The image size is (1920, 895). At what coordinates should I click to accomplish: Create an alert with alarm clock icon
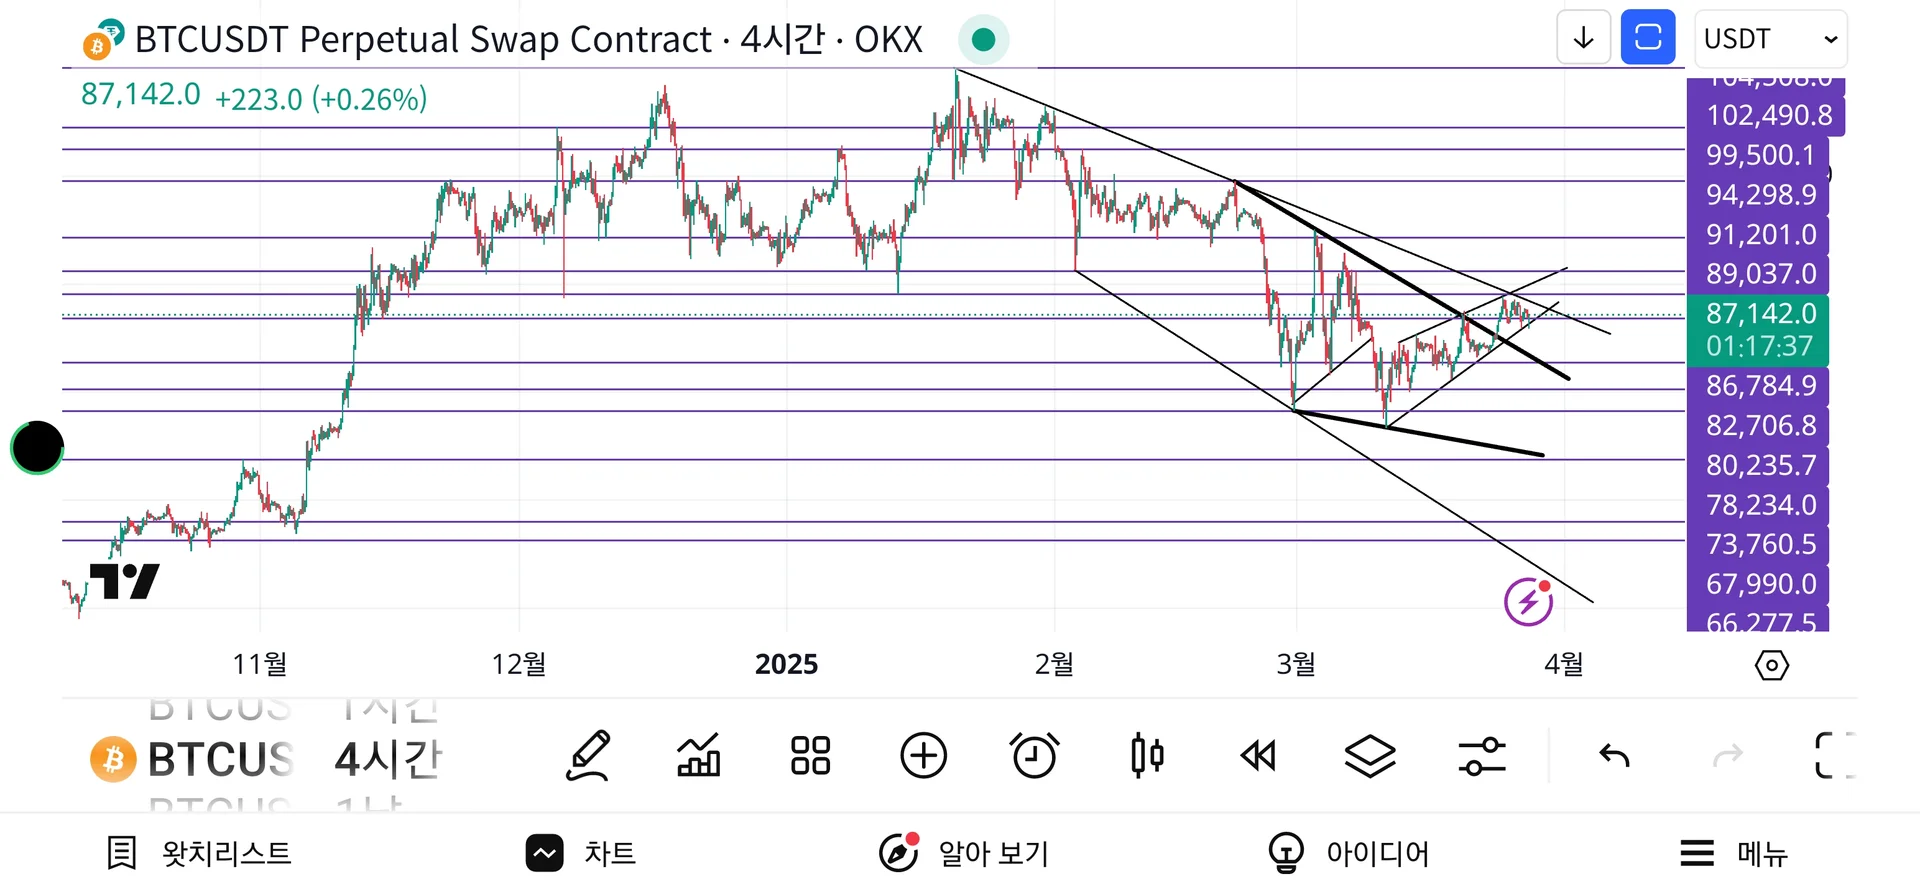(x=1034, y=756)
